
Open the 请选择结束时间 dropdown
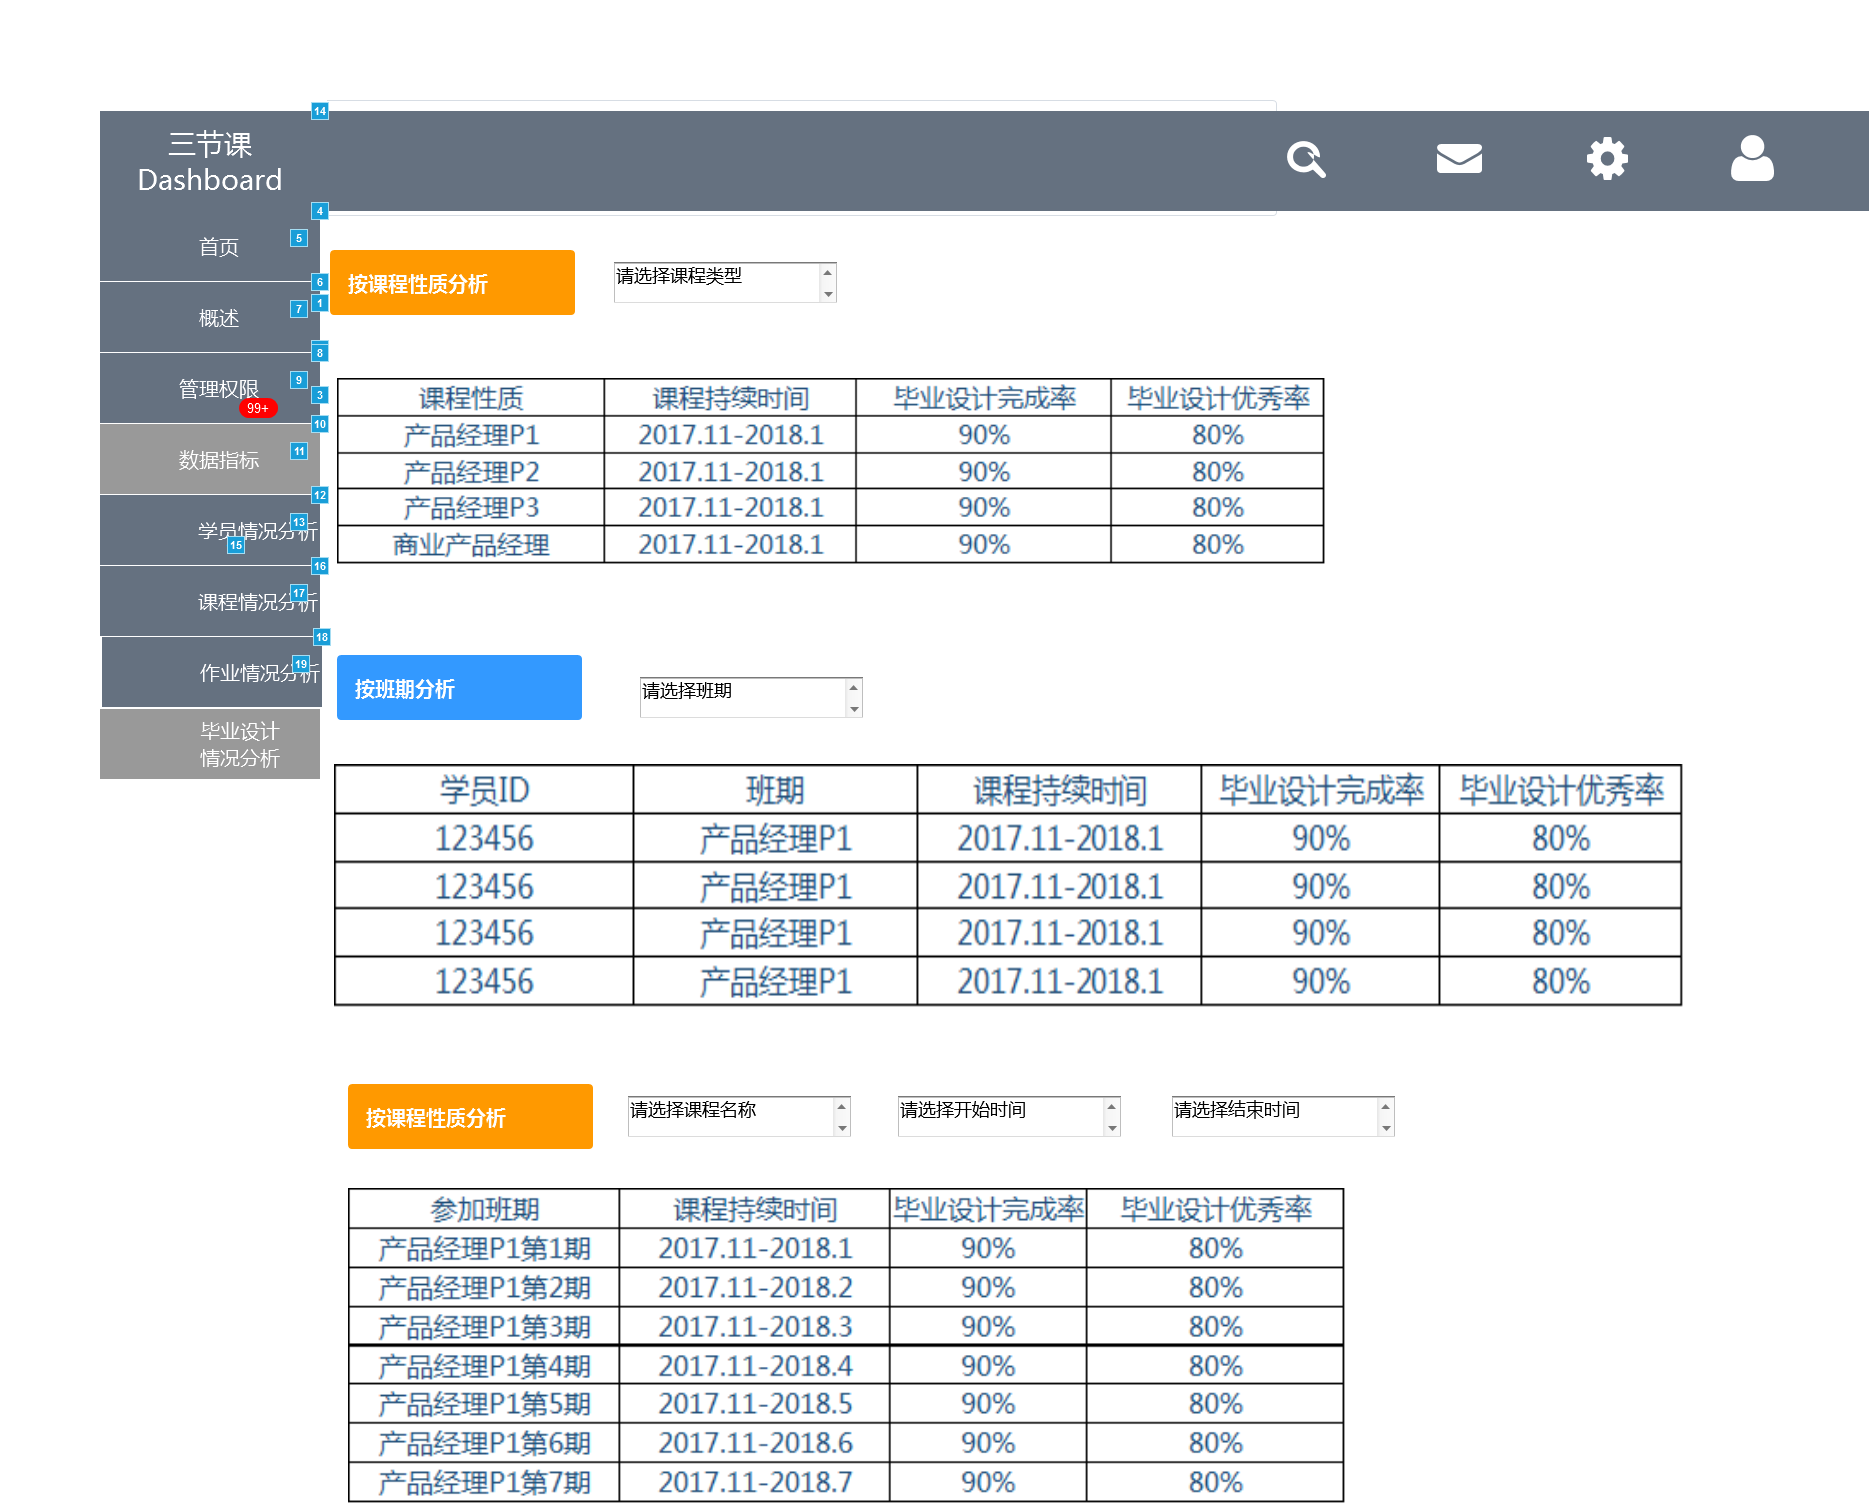coord(1283,1116)
